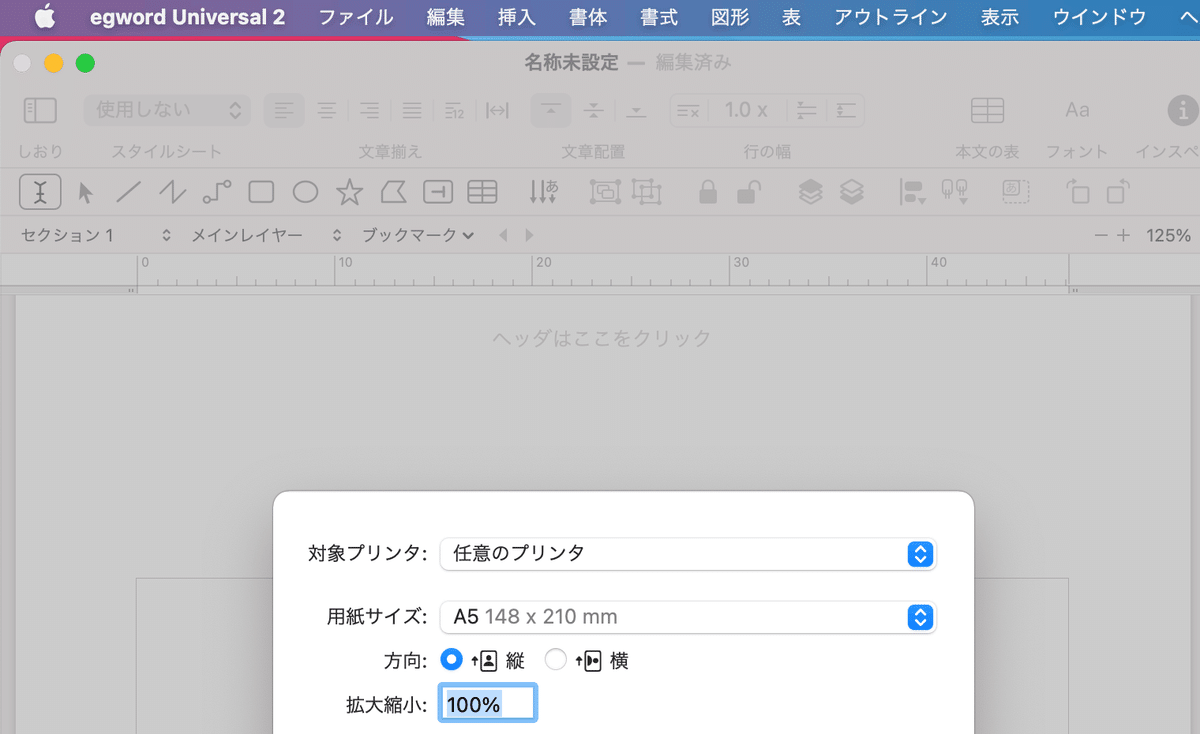Select the arrow selection tool

(x=85, y=191)
